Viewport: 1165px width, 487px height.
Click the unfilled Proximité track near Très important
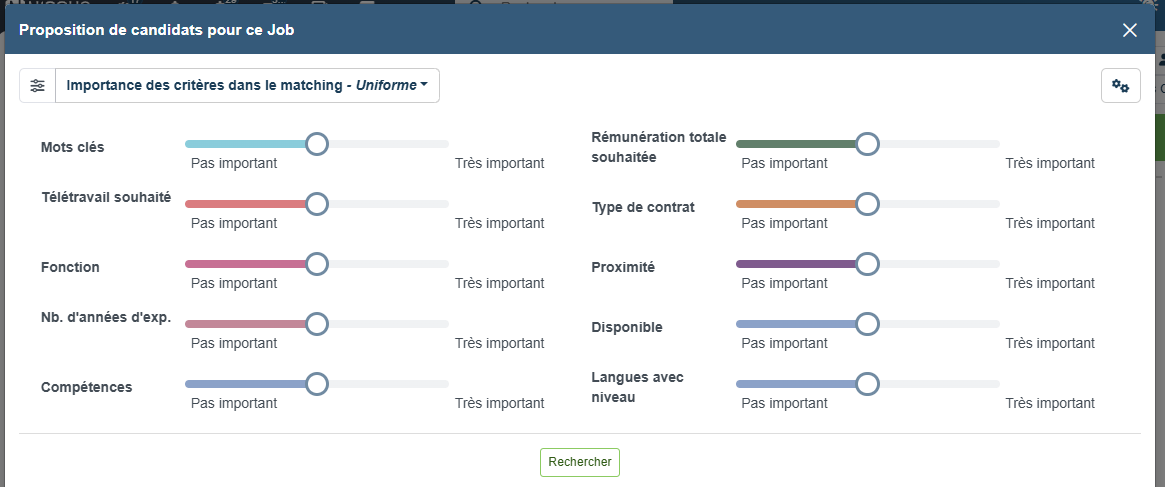(x=980, y=264)
